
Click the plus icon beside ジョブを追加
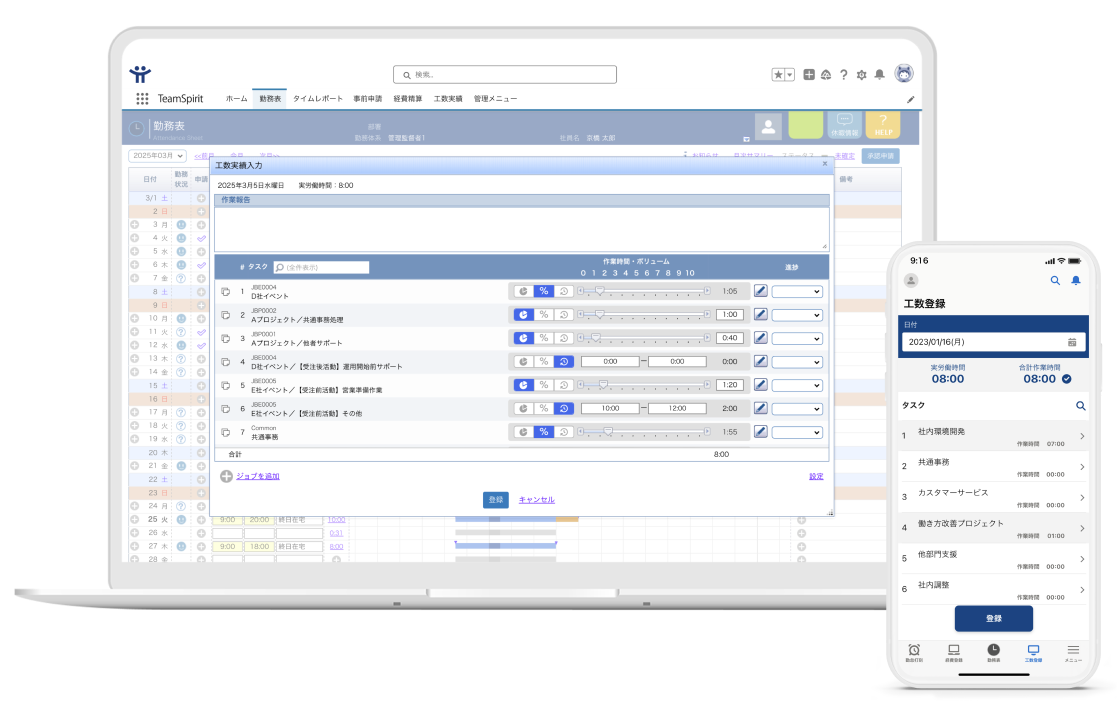pos(226,476)
